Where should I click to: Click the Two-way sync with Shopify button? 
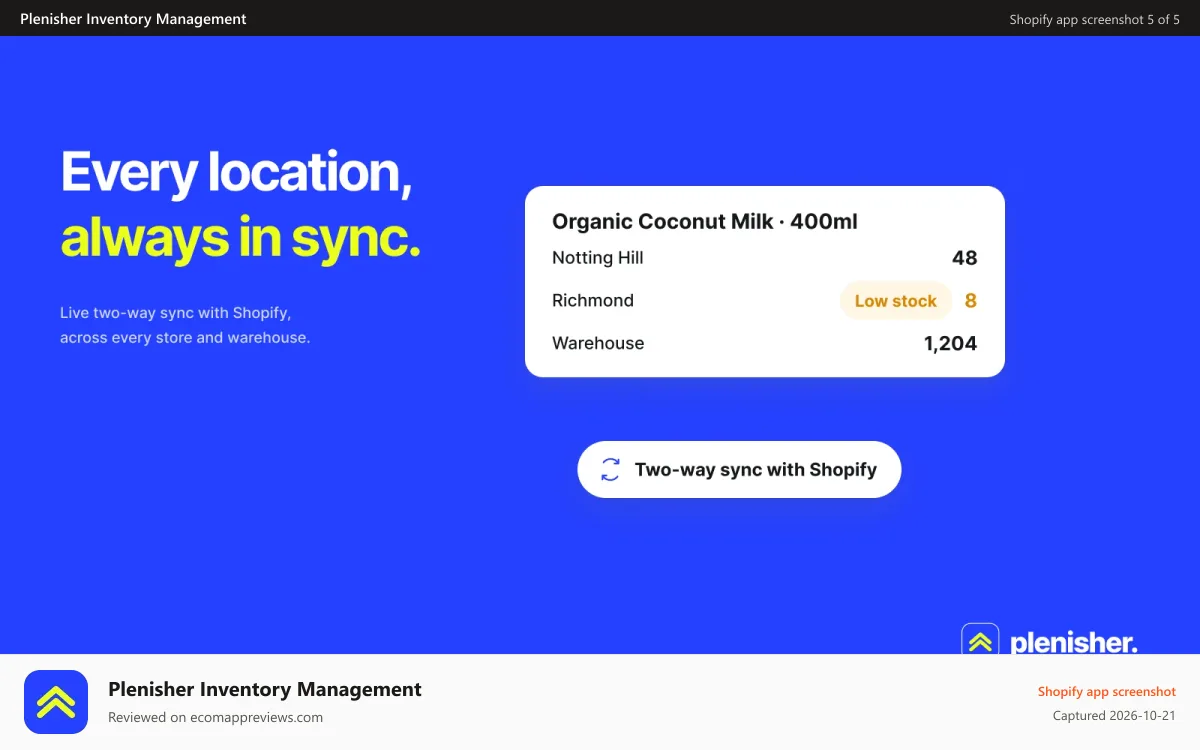[x=739, y=470]
